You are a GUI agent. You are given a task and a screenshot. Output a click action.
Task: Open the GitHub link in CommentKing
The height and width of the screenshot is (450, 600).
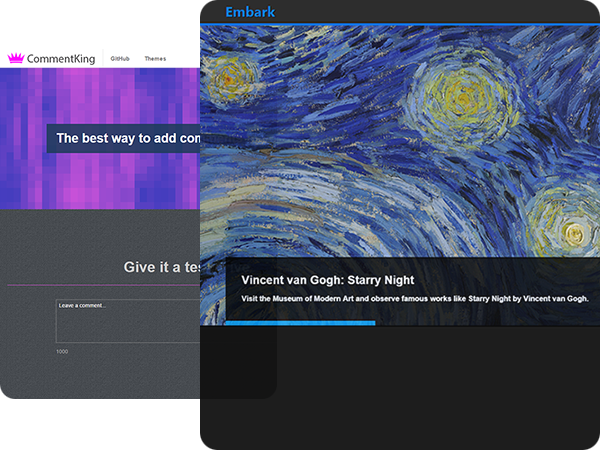tap(120, 59)
